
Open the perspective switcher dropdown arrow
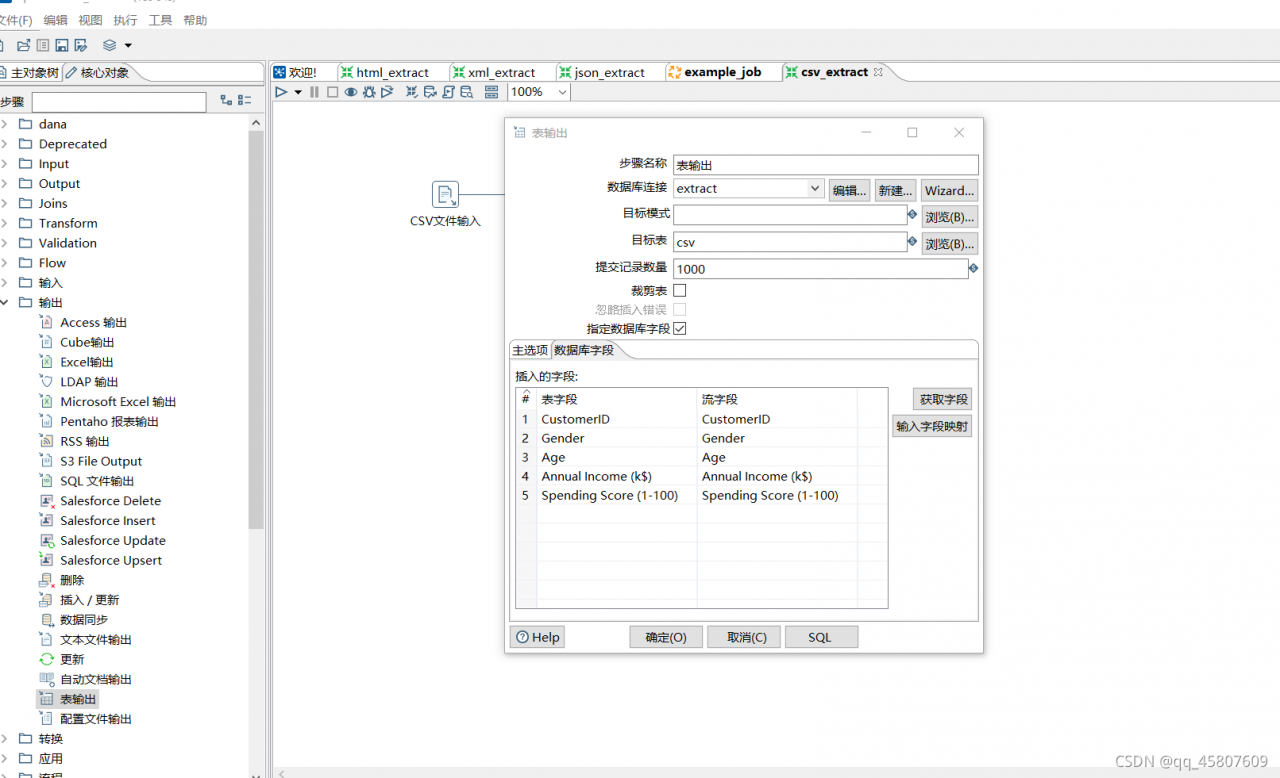(x=128, y=45)
